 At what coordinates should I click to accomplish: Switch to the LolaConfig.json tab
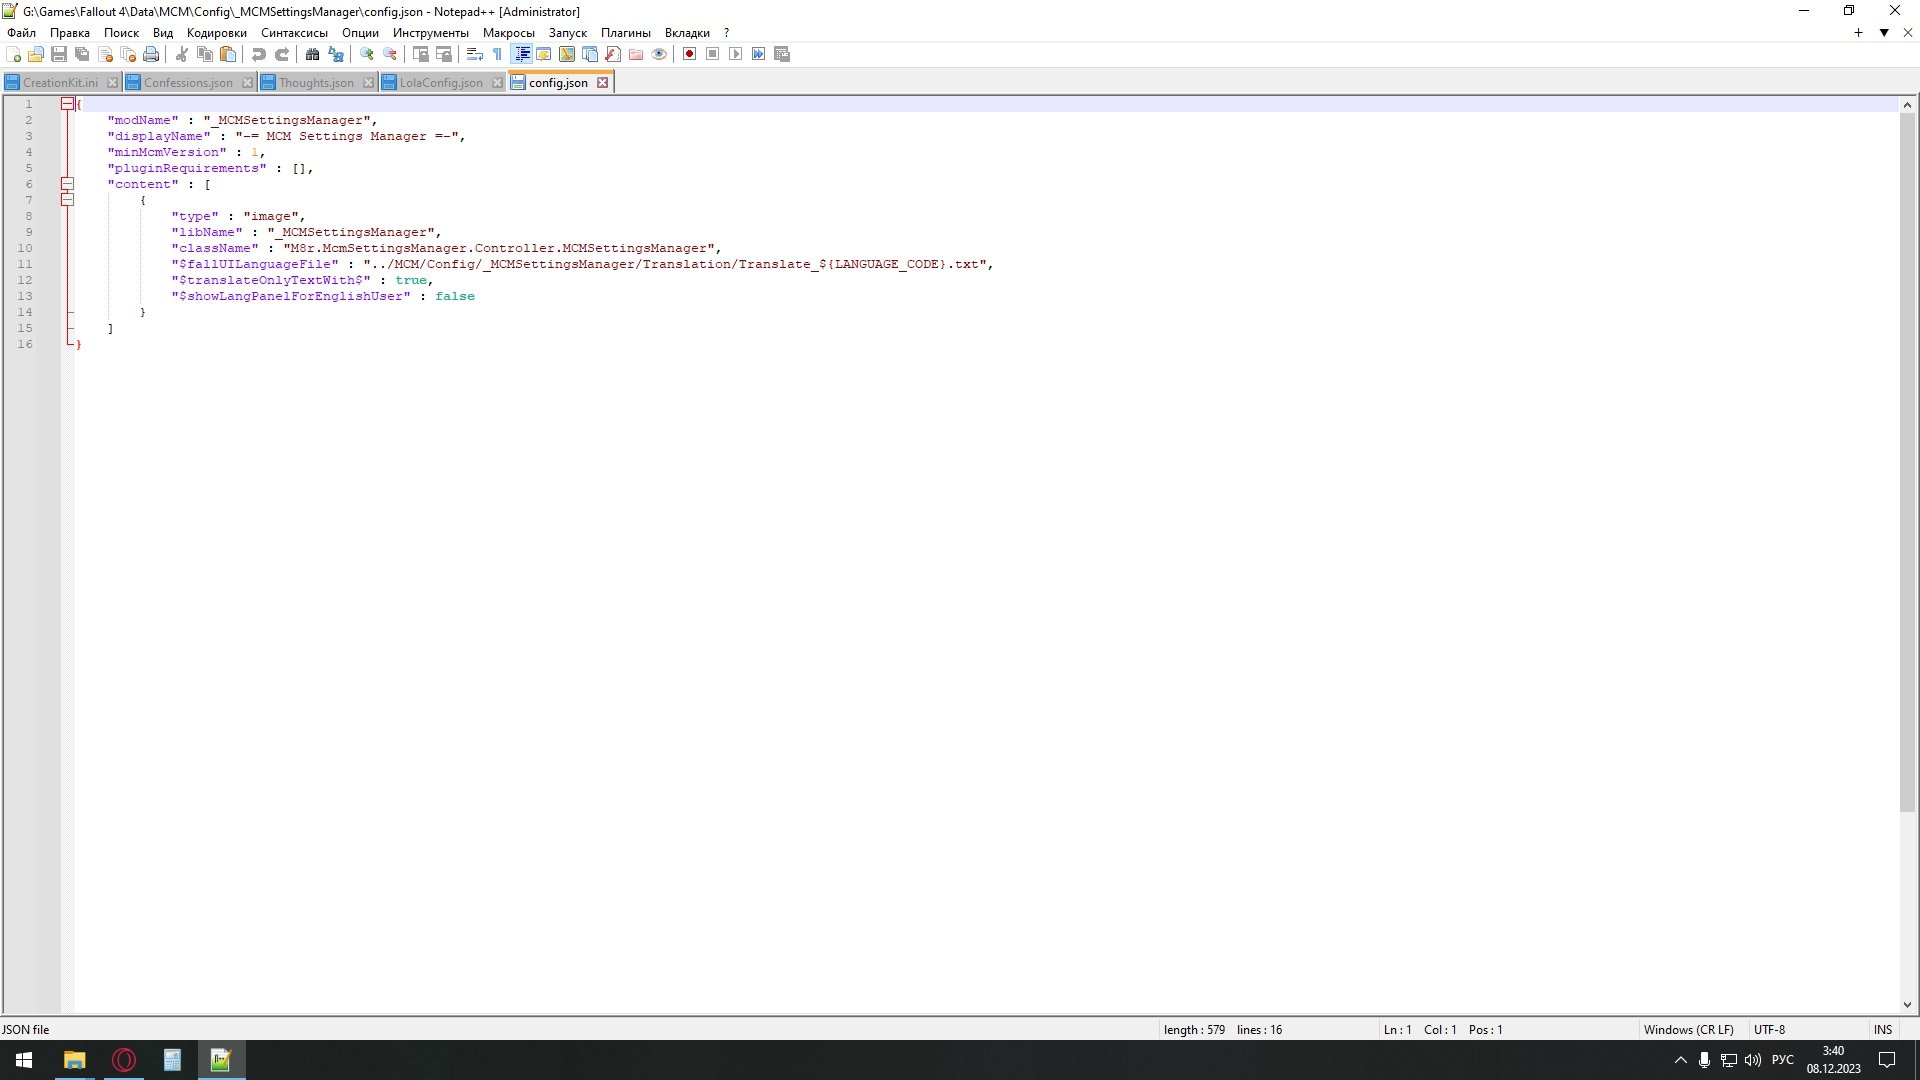coord(440,83)
